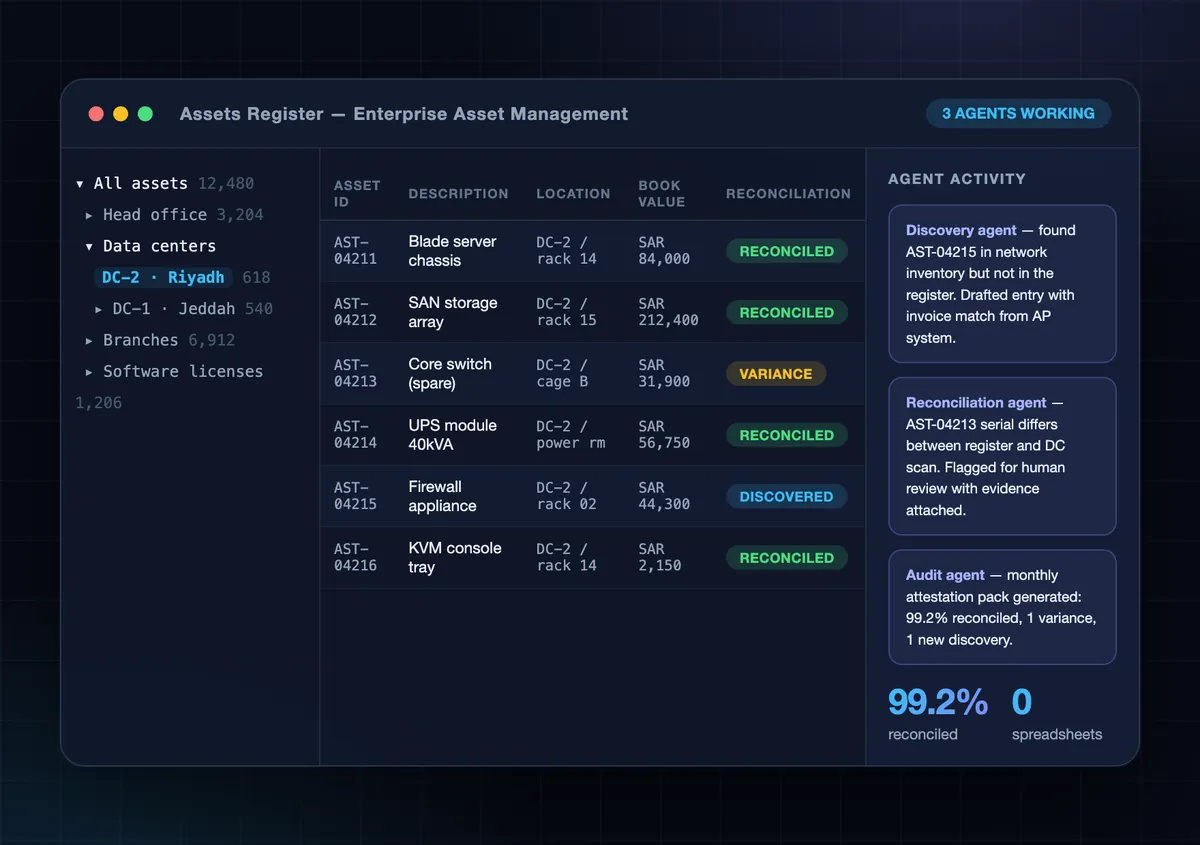Screen dimensions: 1200x845
Task: Click the SAR 31,900 book value
Action: click(664, 374)
